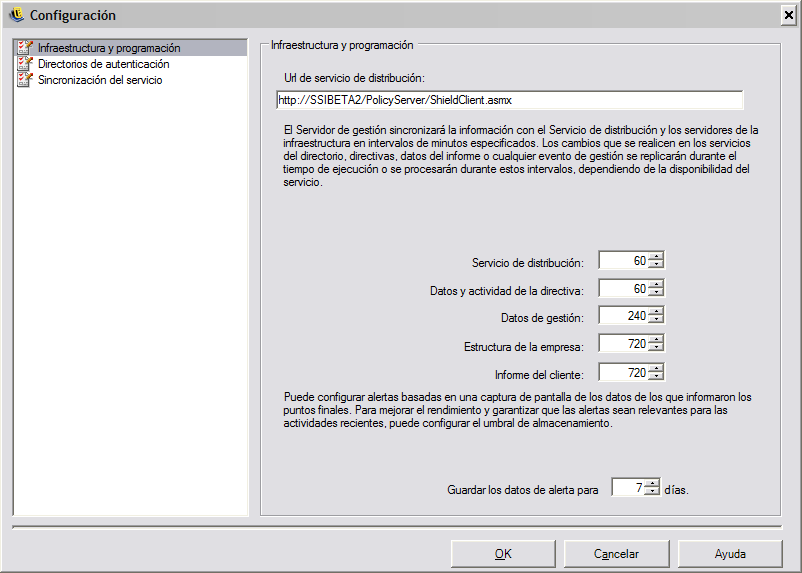This screenshot has width=802, height=573.
Task: Click the Servicio de distribución label
Action: (528, 263)
